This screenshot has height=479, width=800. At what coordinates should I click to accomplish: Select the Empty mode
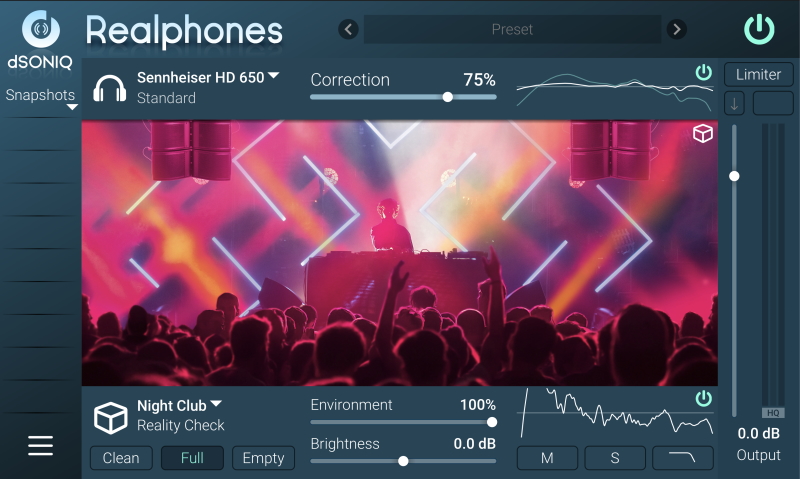(263, 458)
